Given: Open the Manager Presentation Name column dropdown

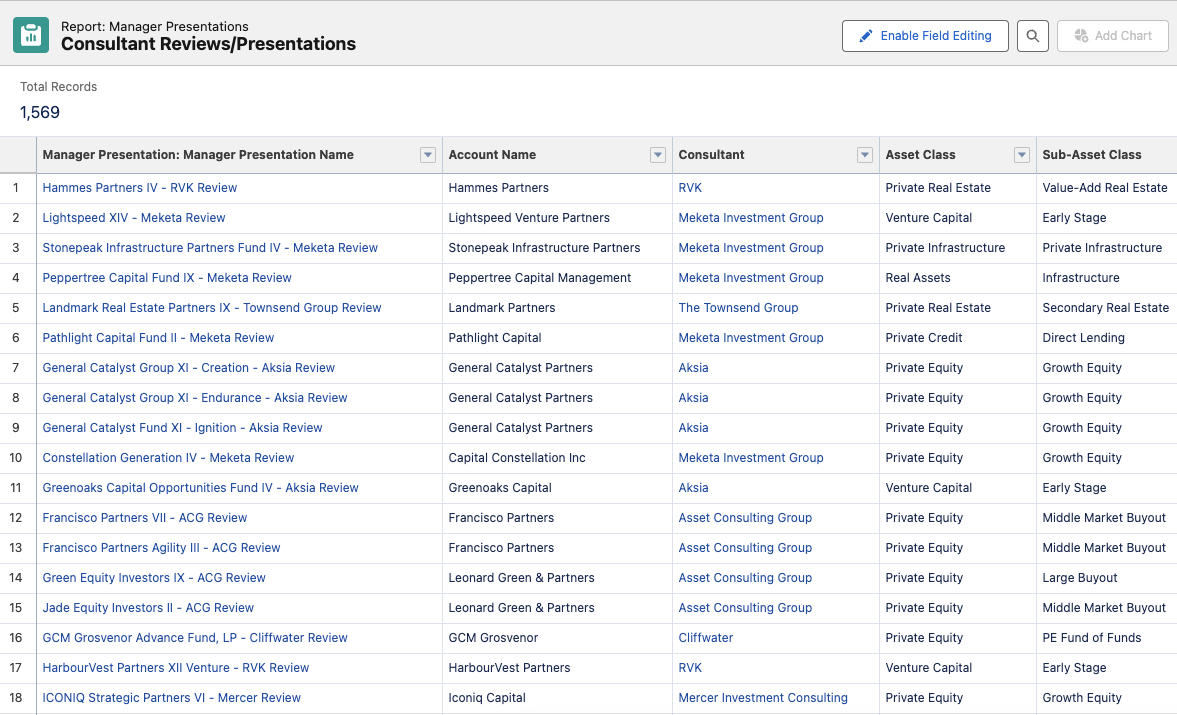Looking at the screenshot, I should pyautogui.click(x=428, y=155).
